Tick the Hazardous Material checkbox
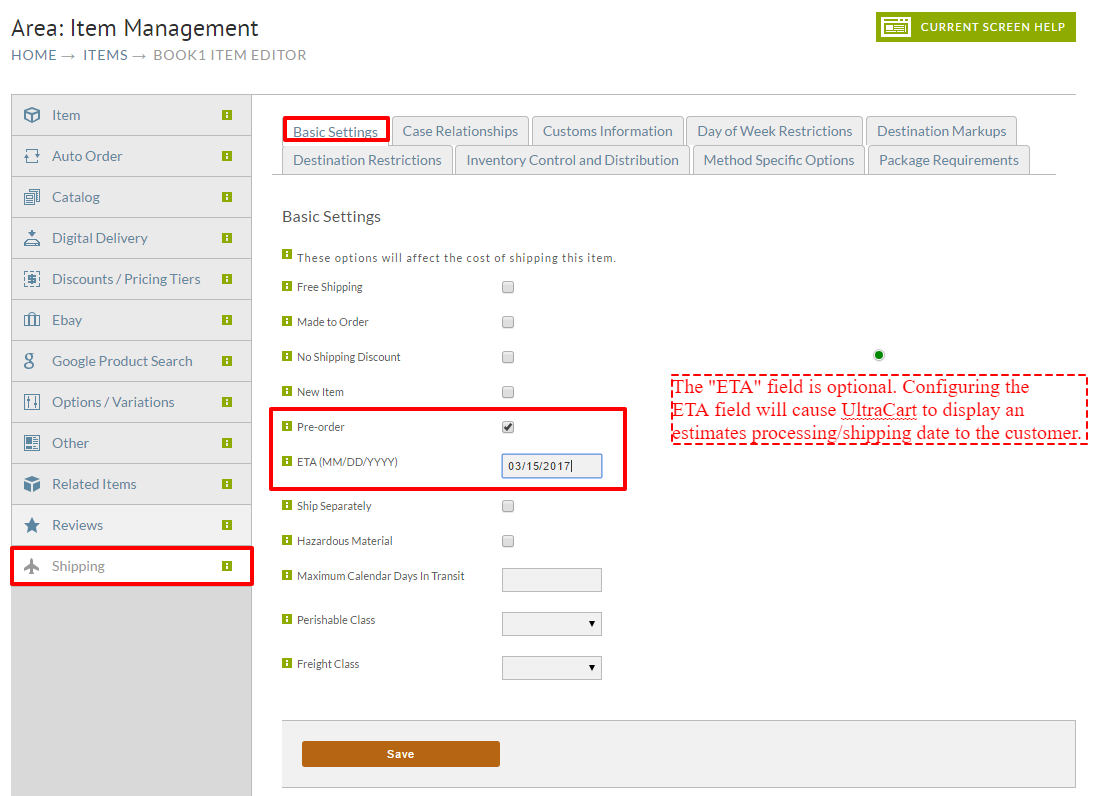 [x=508, y=541]
